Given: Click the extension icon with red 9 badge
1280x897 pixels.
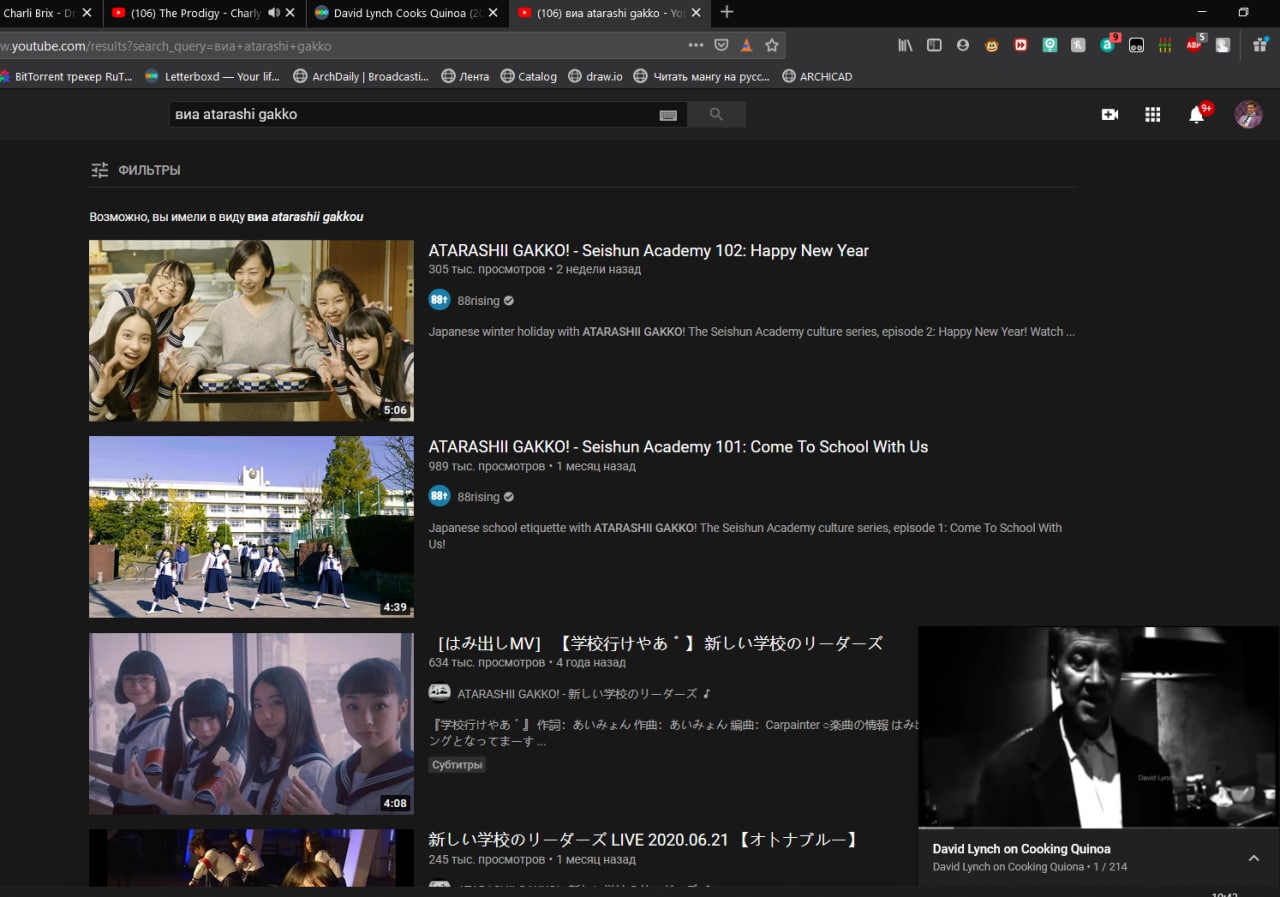Looking at the screenshot, I should [x=1109, y=44].
